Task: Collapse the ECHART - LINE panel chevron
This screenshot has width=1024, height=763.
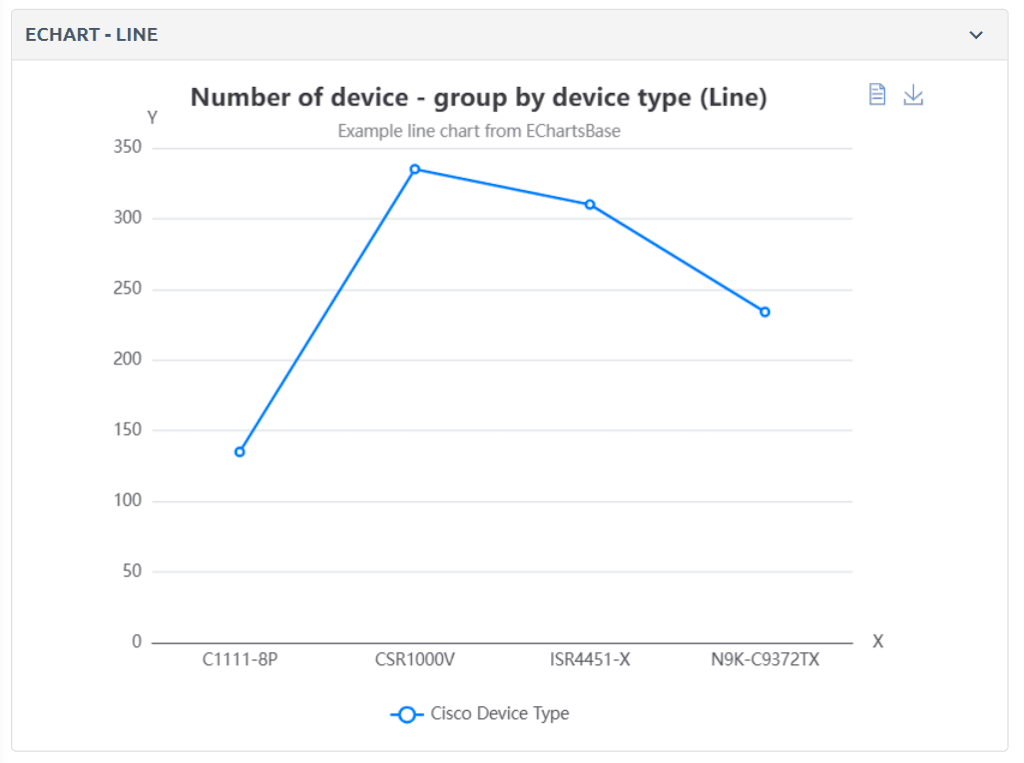Action: [x=976, y=35]
